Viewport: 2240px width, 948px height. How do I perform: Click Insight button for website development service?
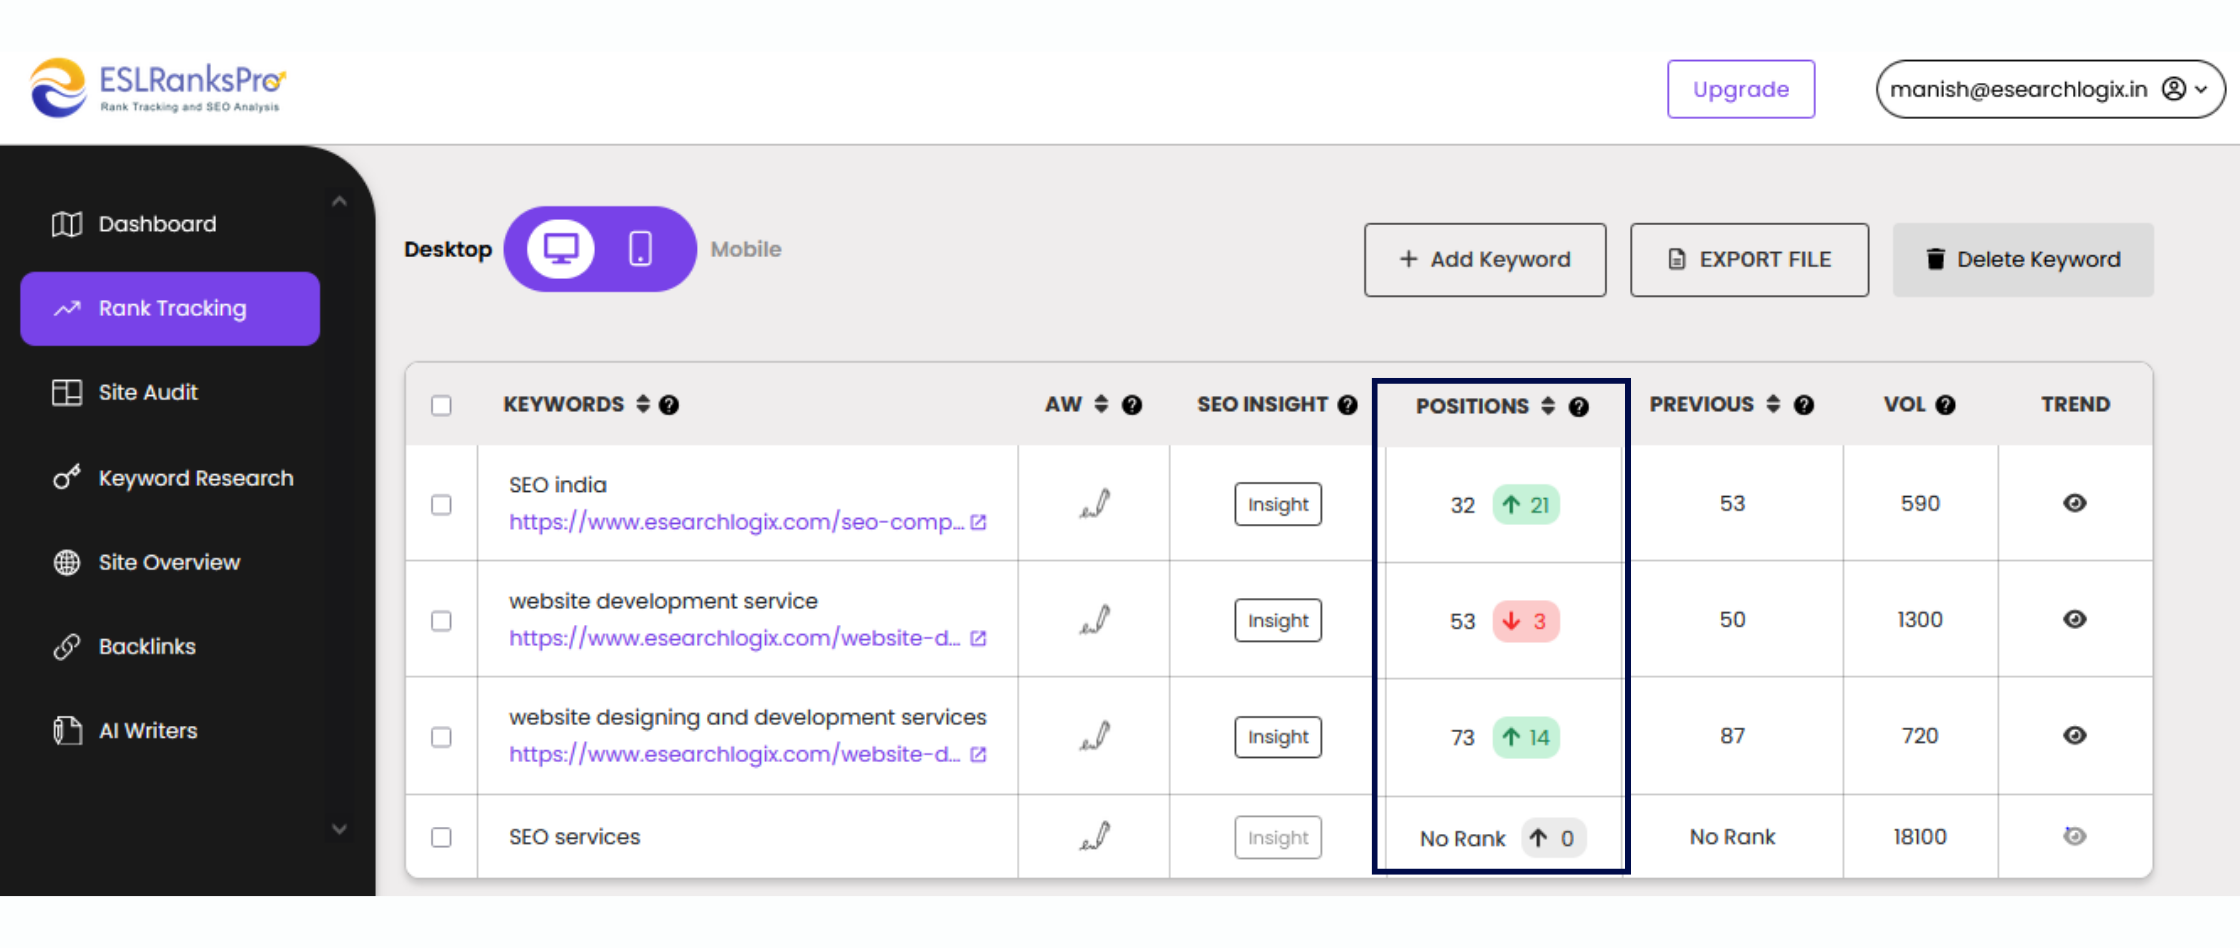1278,621
